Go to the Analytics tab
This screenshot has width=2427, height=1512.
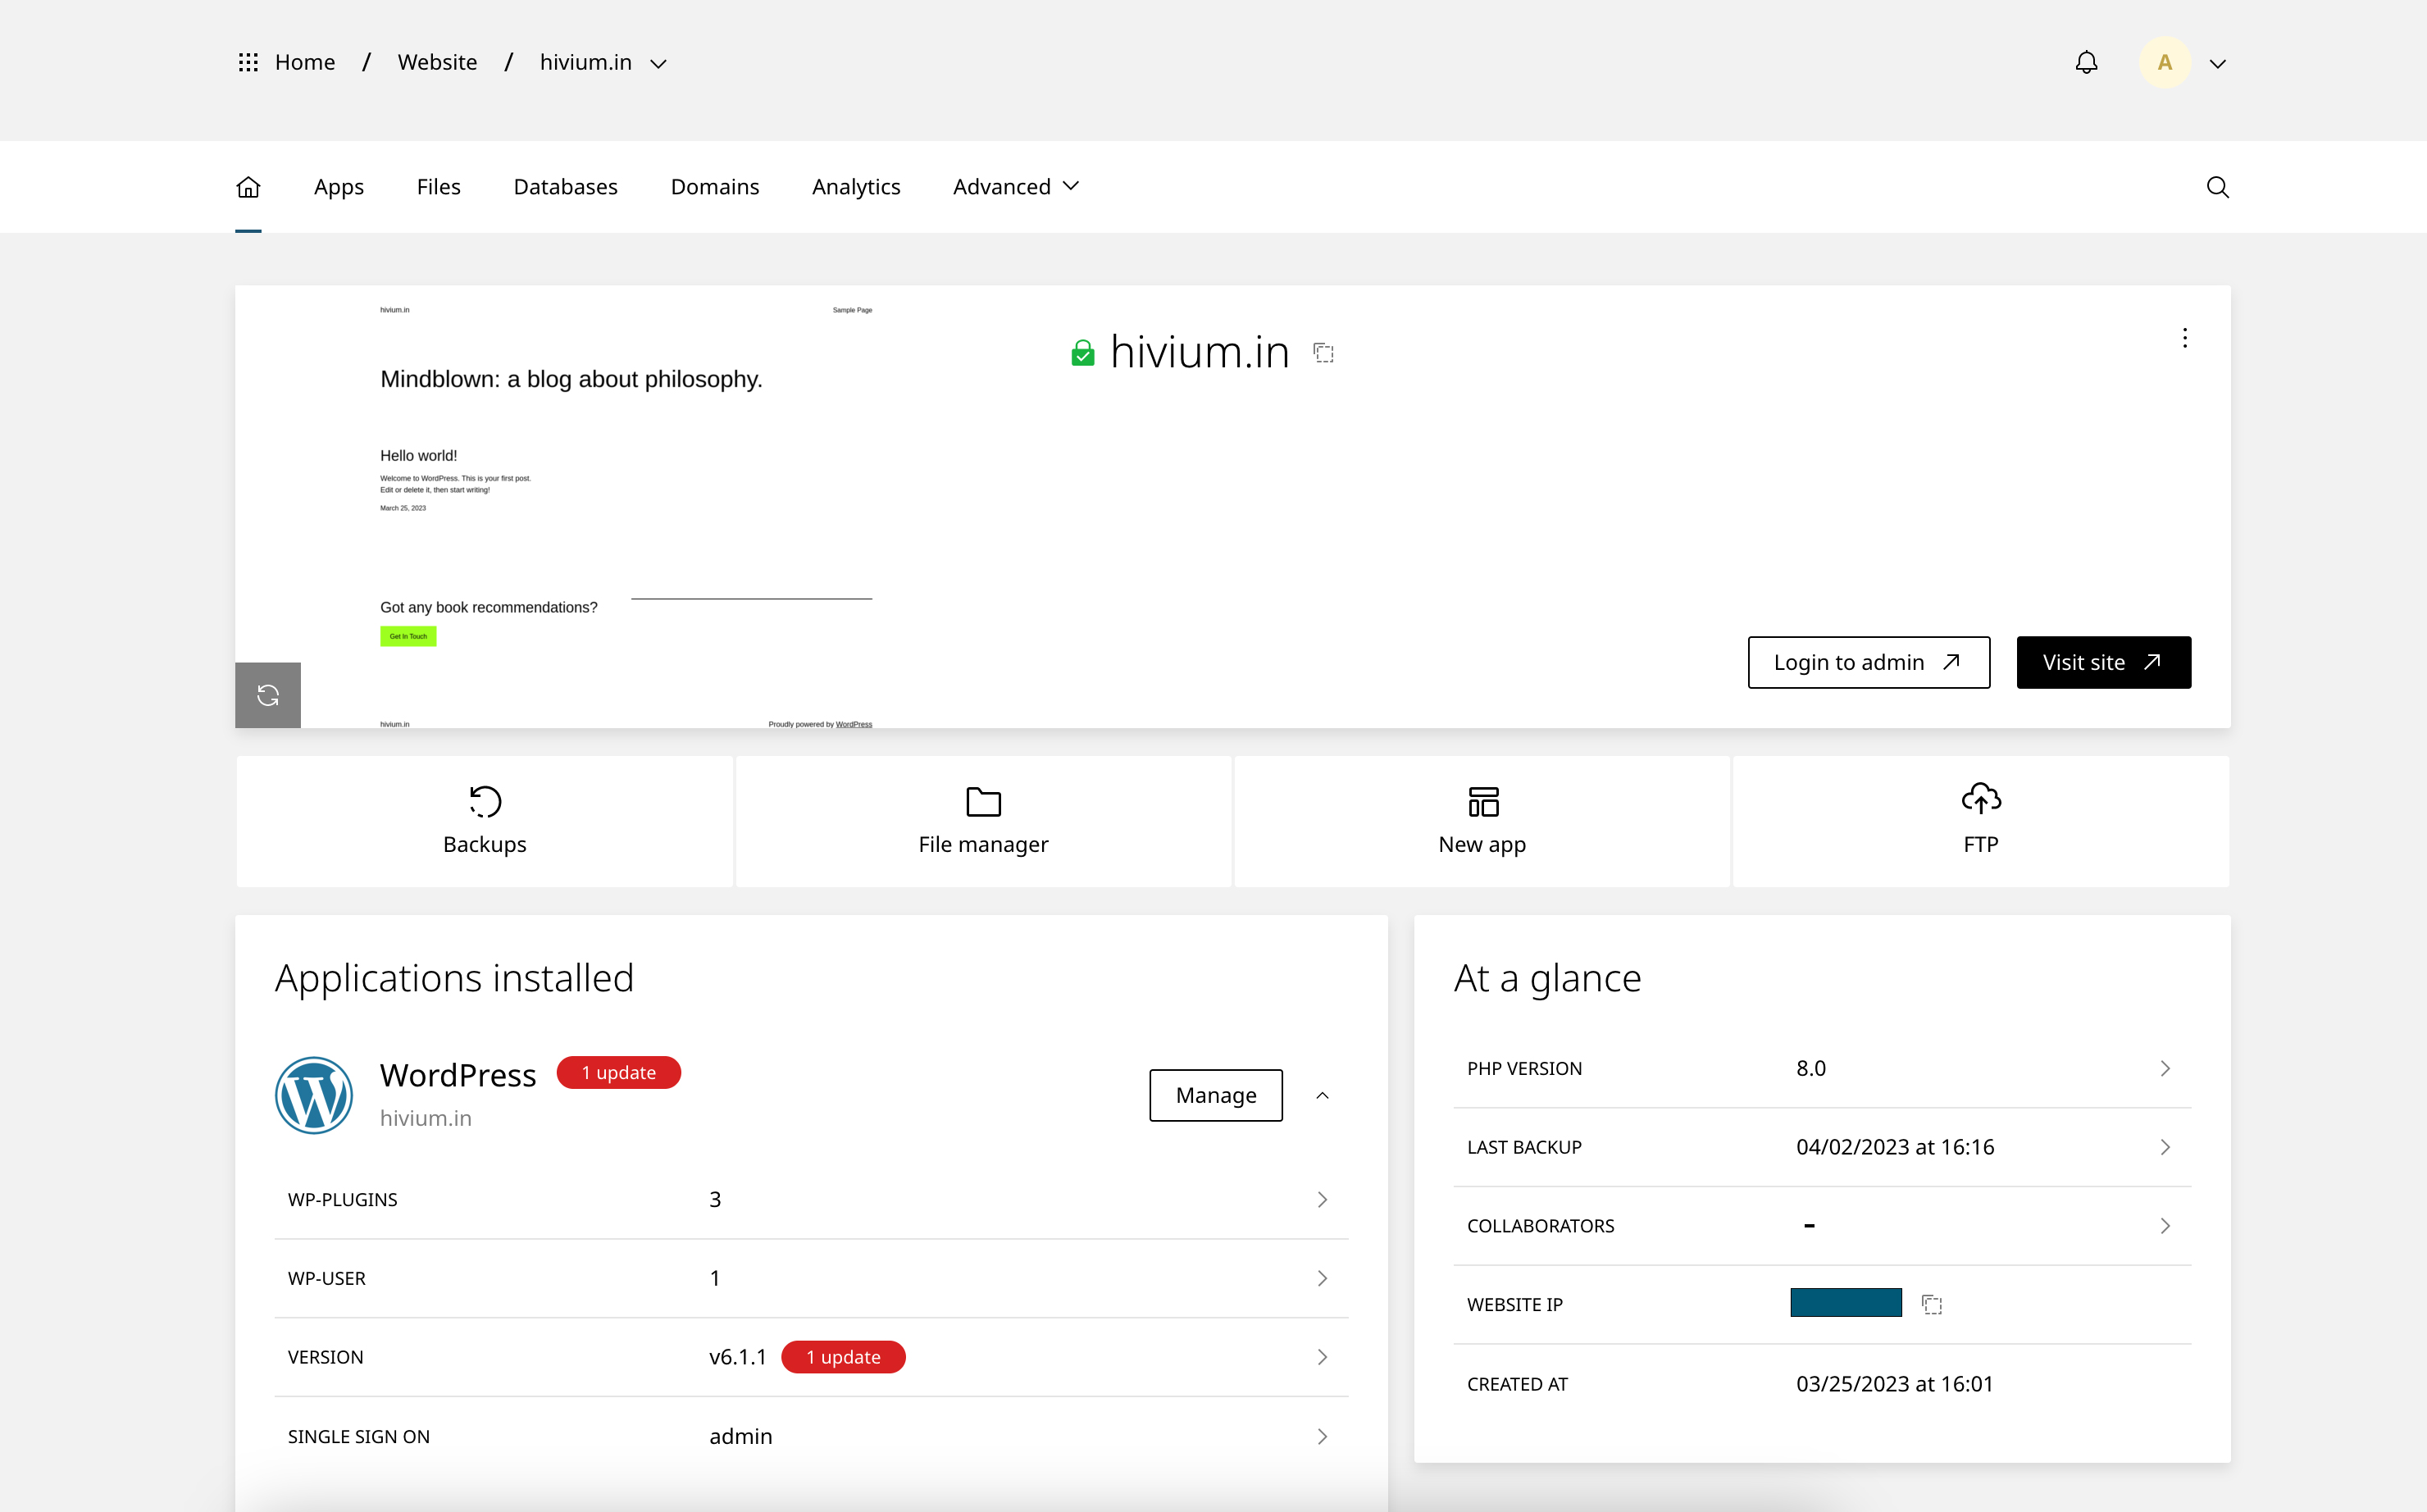856,187
